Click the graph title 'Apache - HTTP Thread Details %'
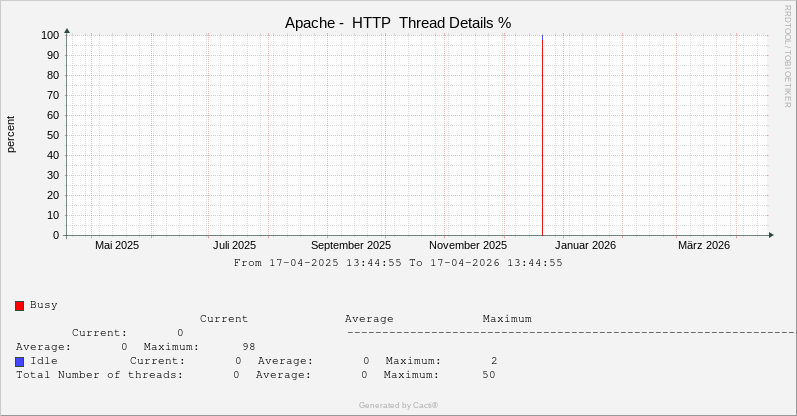 (x=398, y=23)
